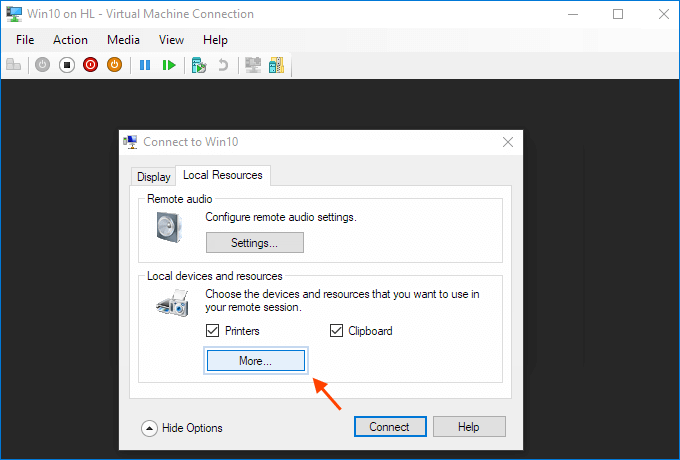Click the 'Remote audio' group label
This screenshot has width=680, height=460.
coord(180,199)
